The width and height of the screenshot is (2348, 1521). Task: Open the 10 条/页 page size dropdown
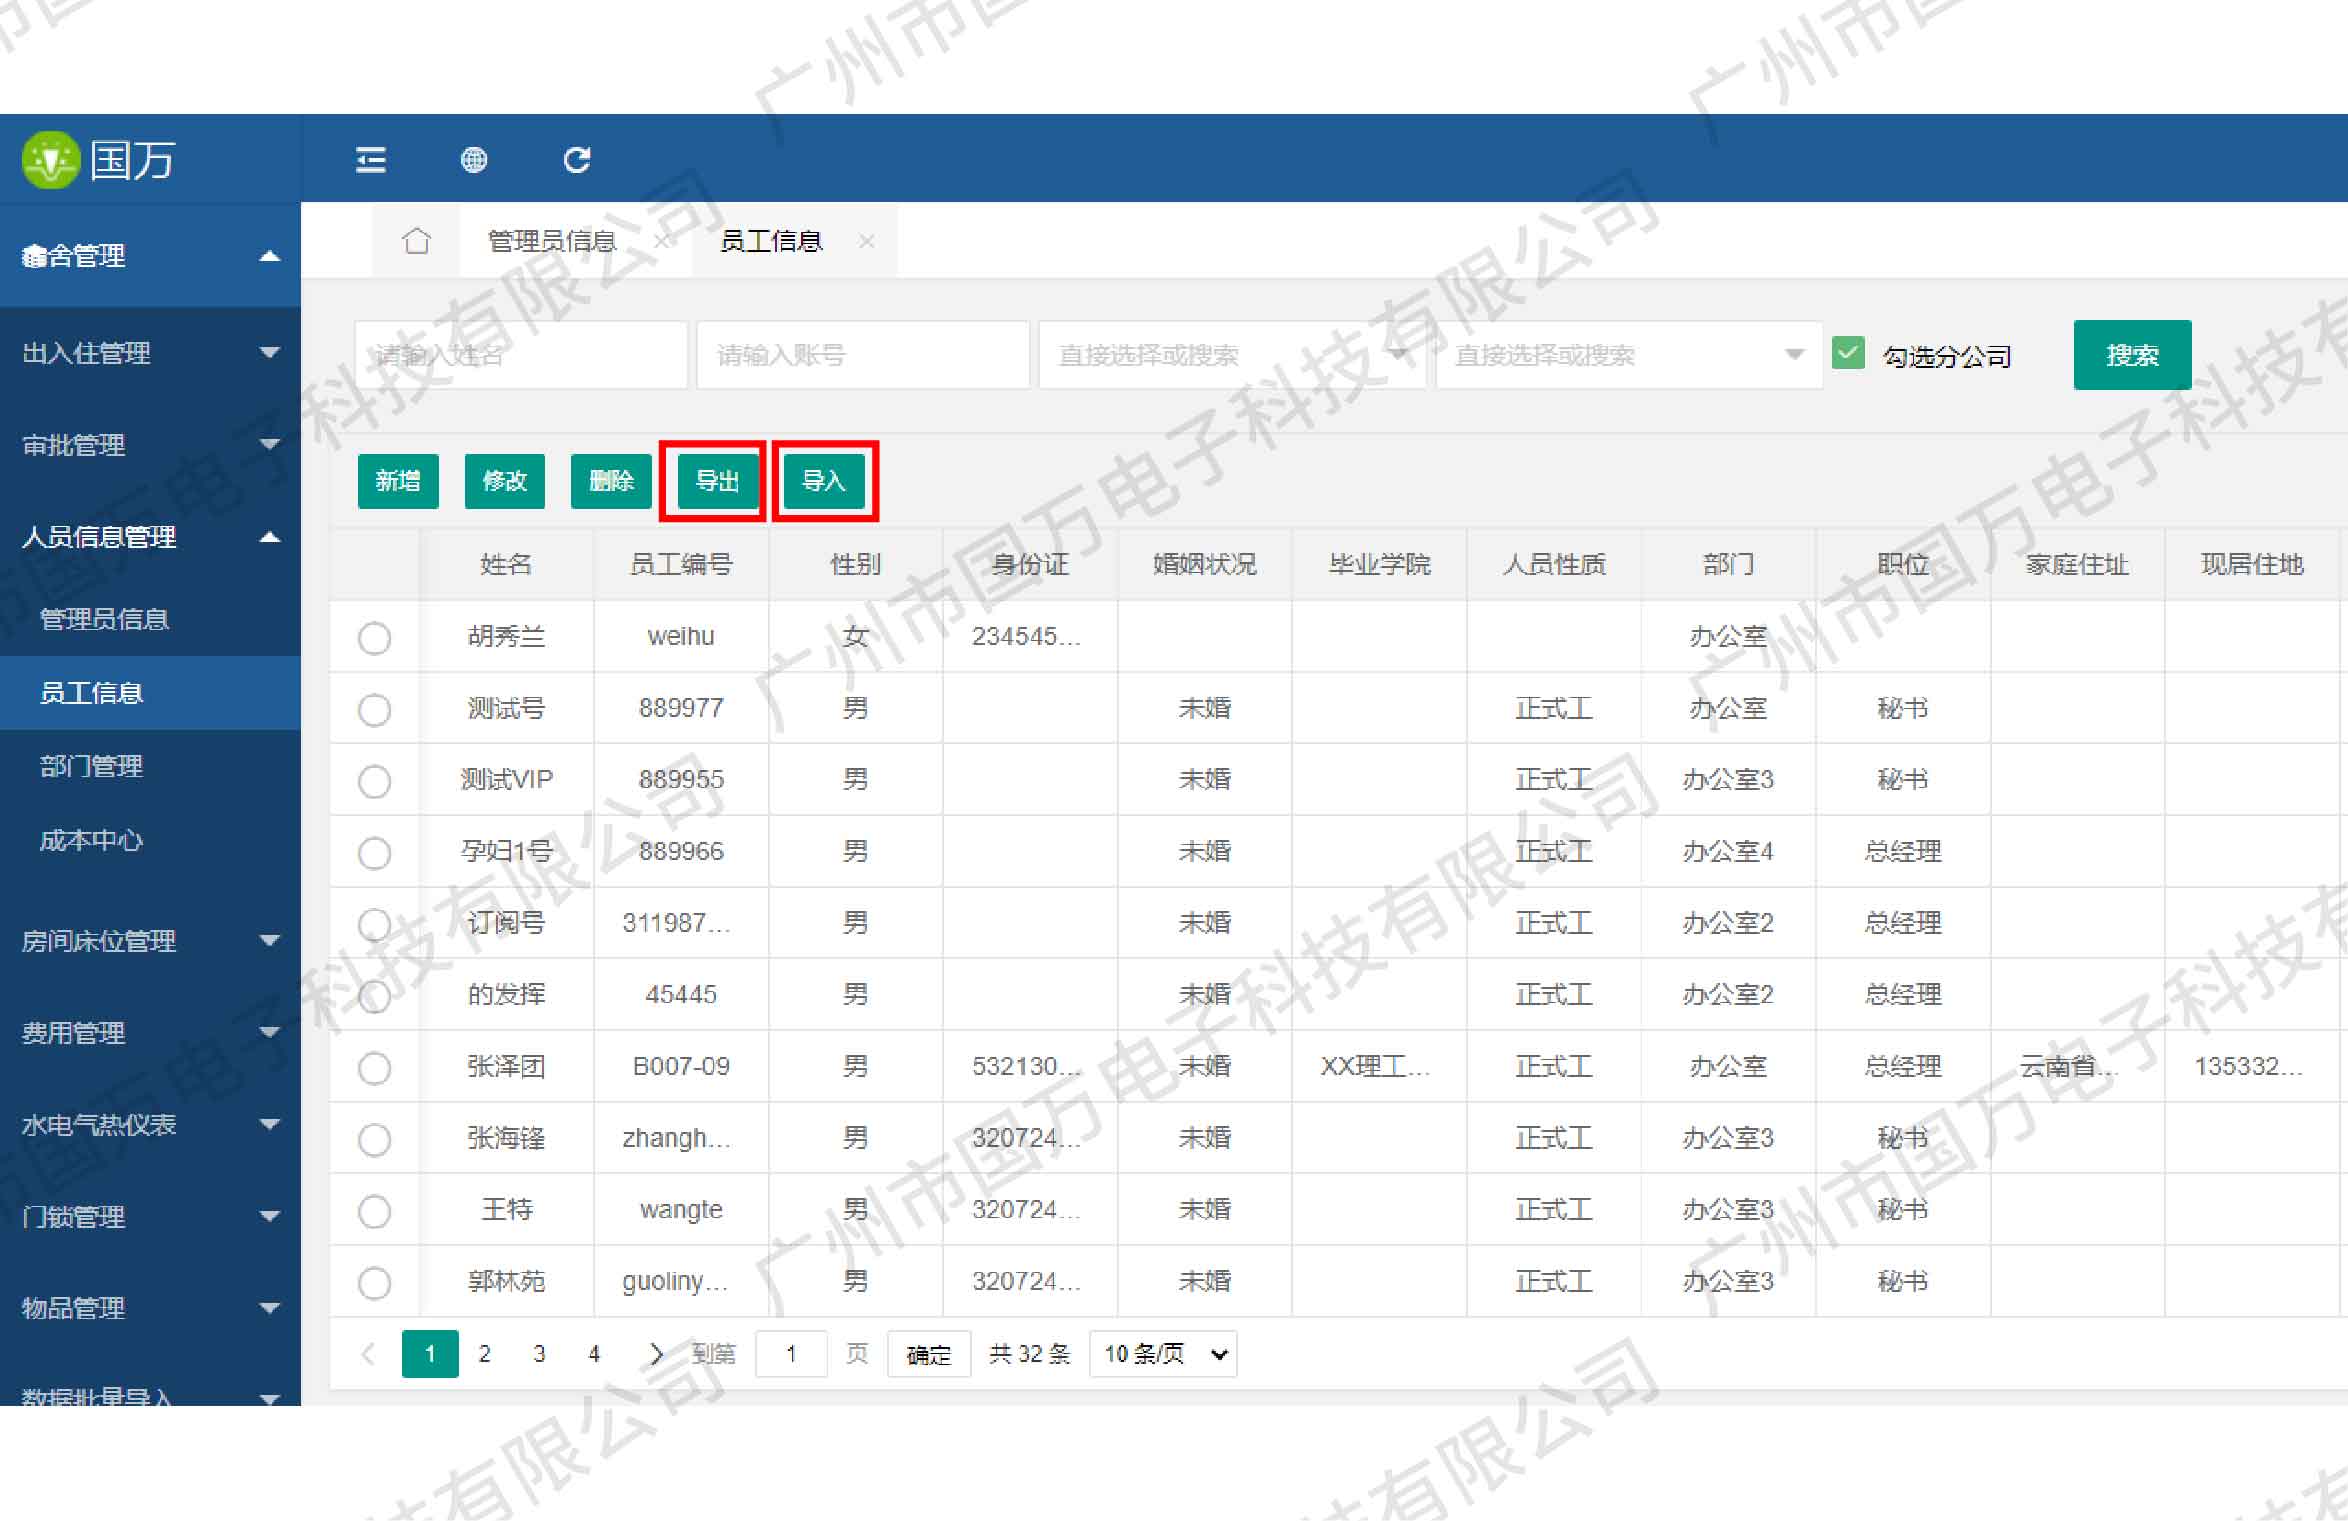click(1163, 1354)
